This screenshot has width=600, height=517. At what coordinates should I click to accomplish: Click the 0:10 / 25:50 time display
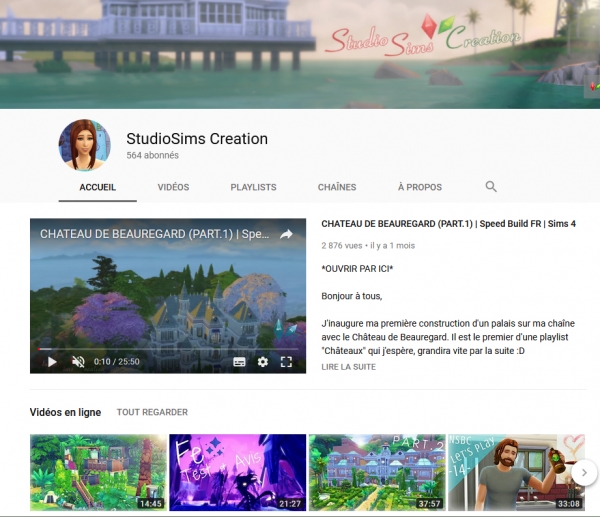pyautogui.click(x=117, y=362)
